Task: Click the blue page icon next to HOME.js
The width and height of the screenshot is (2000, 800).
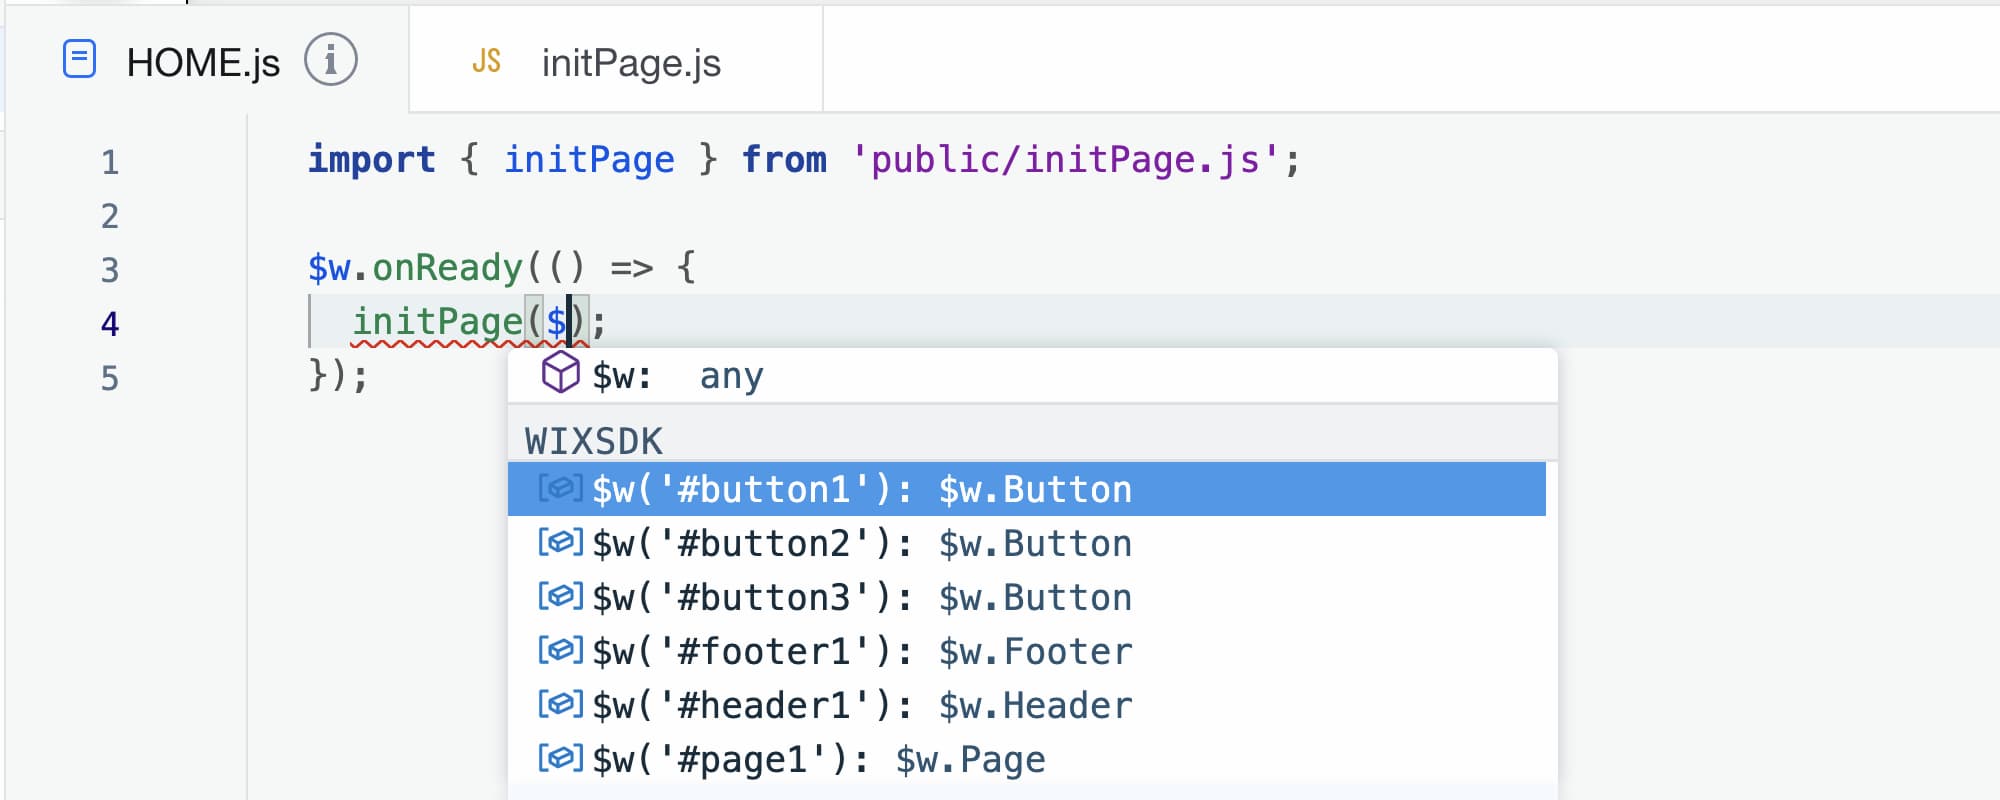Action: coord(79,60)
